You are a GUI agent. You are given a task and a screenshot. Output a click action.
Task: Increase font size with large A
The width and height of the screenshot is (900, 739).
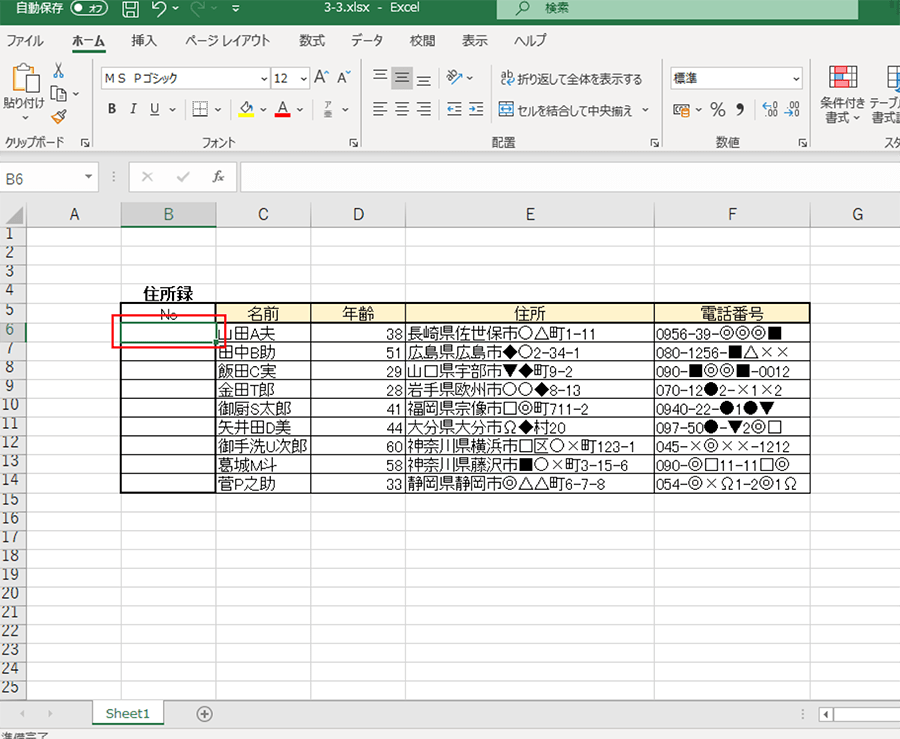click(x=321, y=77)
